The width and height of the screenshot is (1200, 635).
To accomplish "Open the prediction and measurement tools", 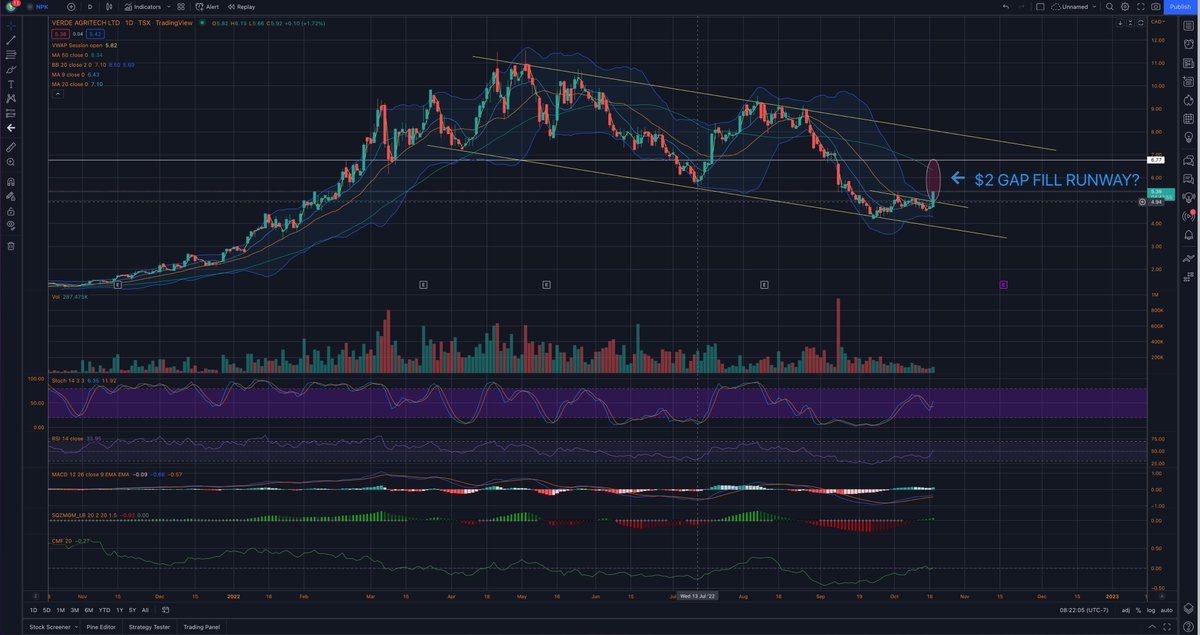I will [11, 113].
